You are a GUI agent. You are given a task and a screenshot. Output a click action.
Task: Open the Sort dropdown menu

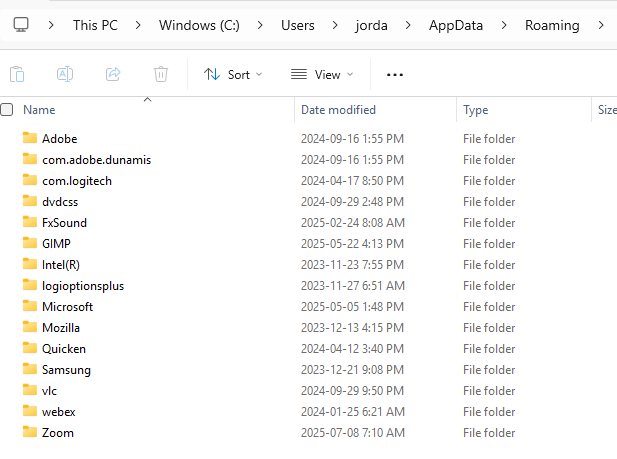(233, 74)
